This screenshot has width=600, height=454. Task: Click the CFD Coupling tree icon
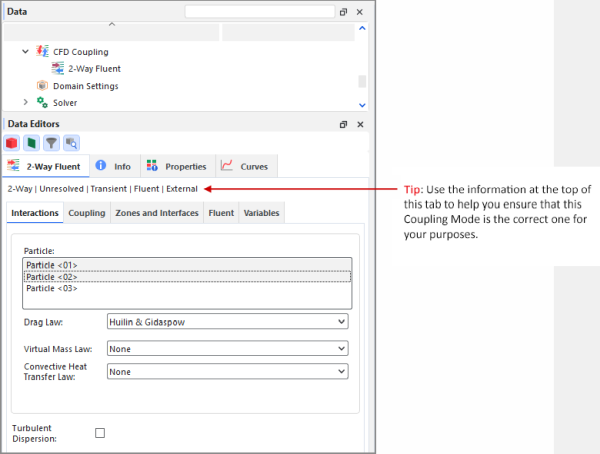pyautogui.click(x=42, y=51)
